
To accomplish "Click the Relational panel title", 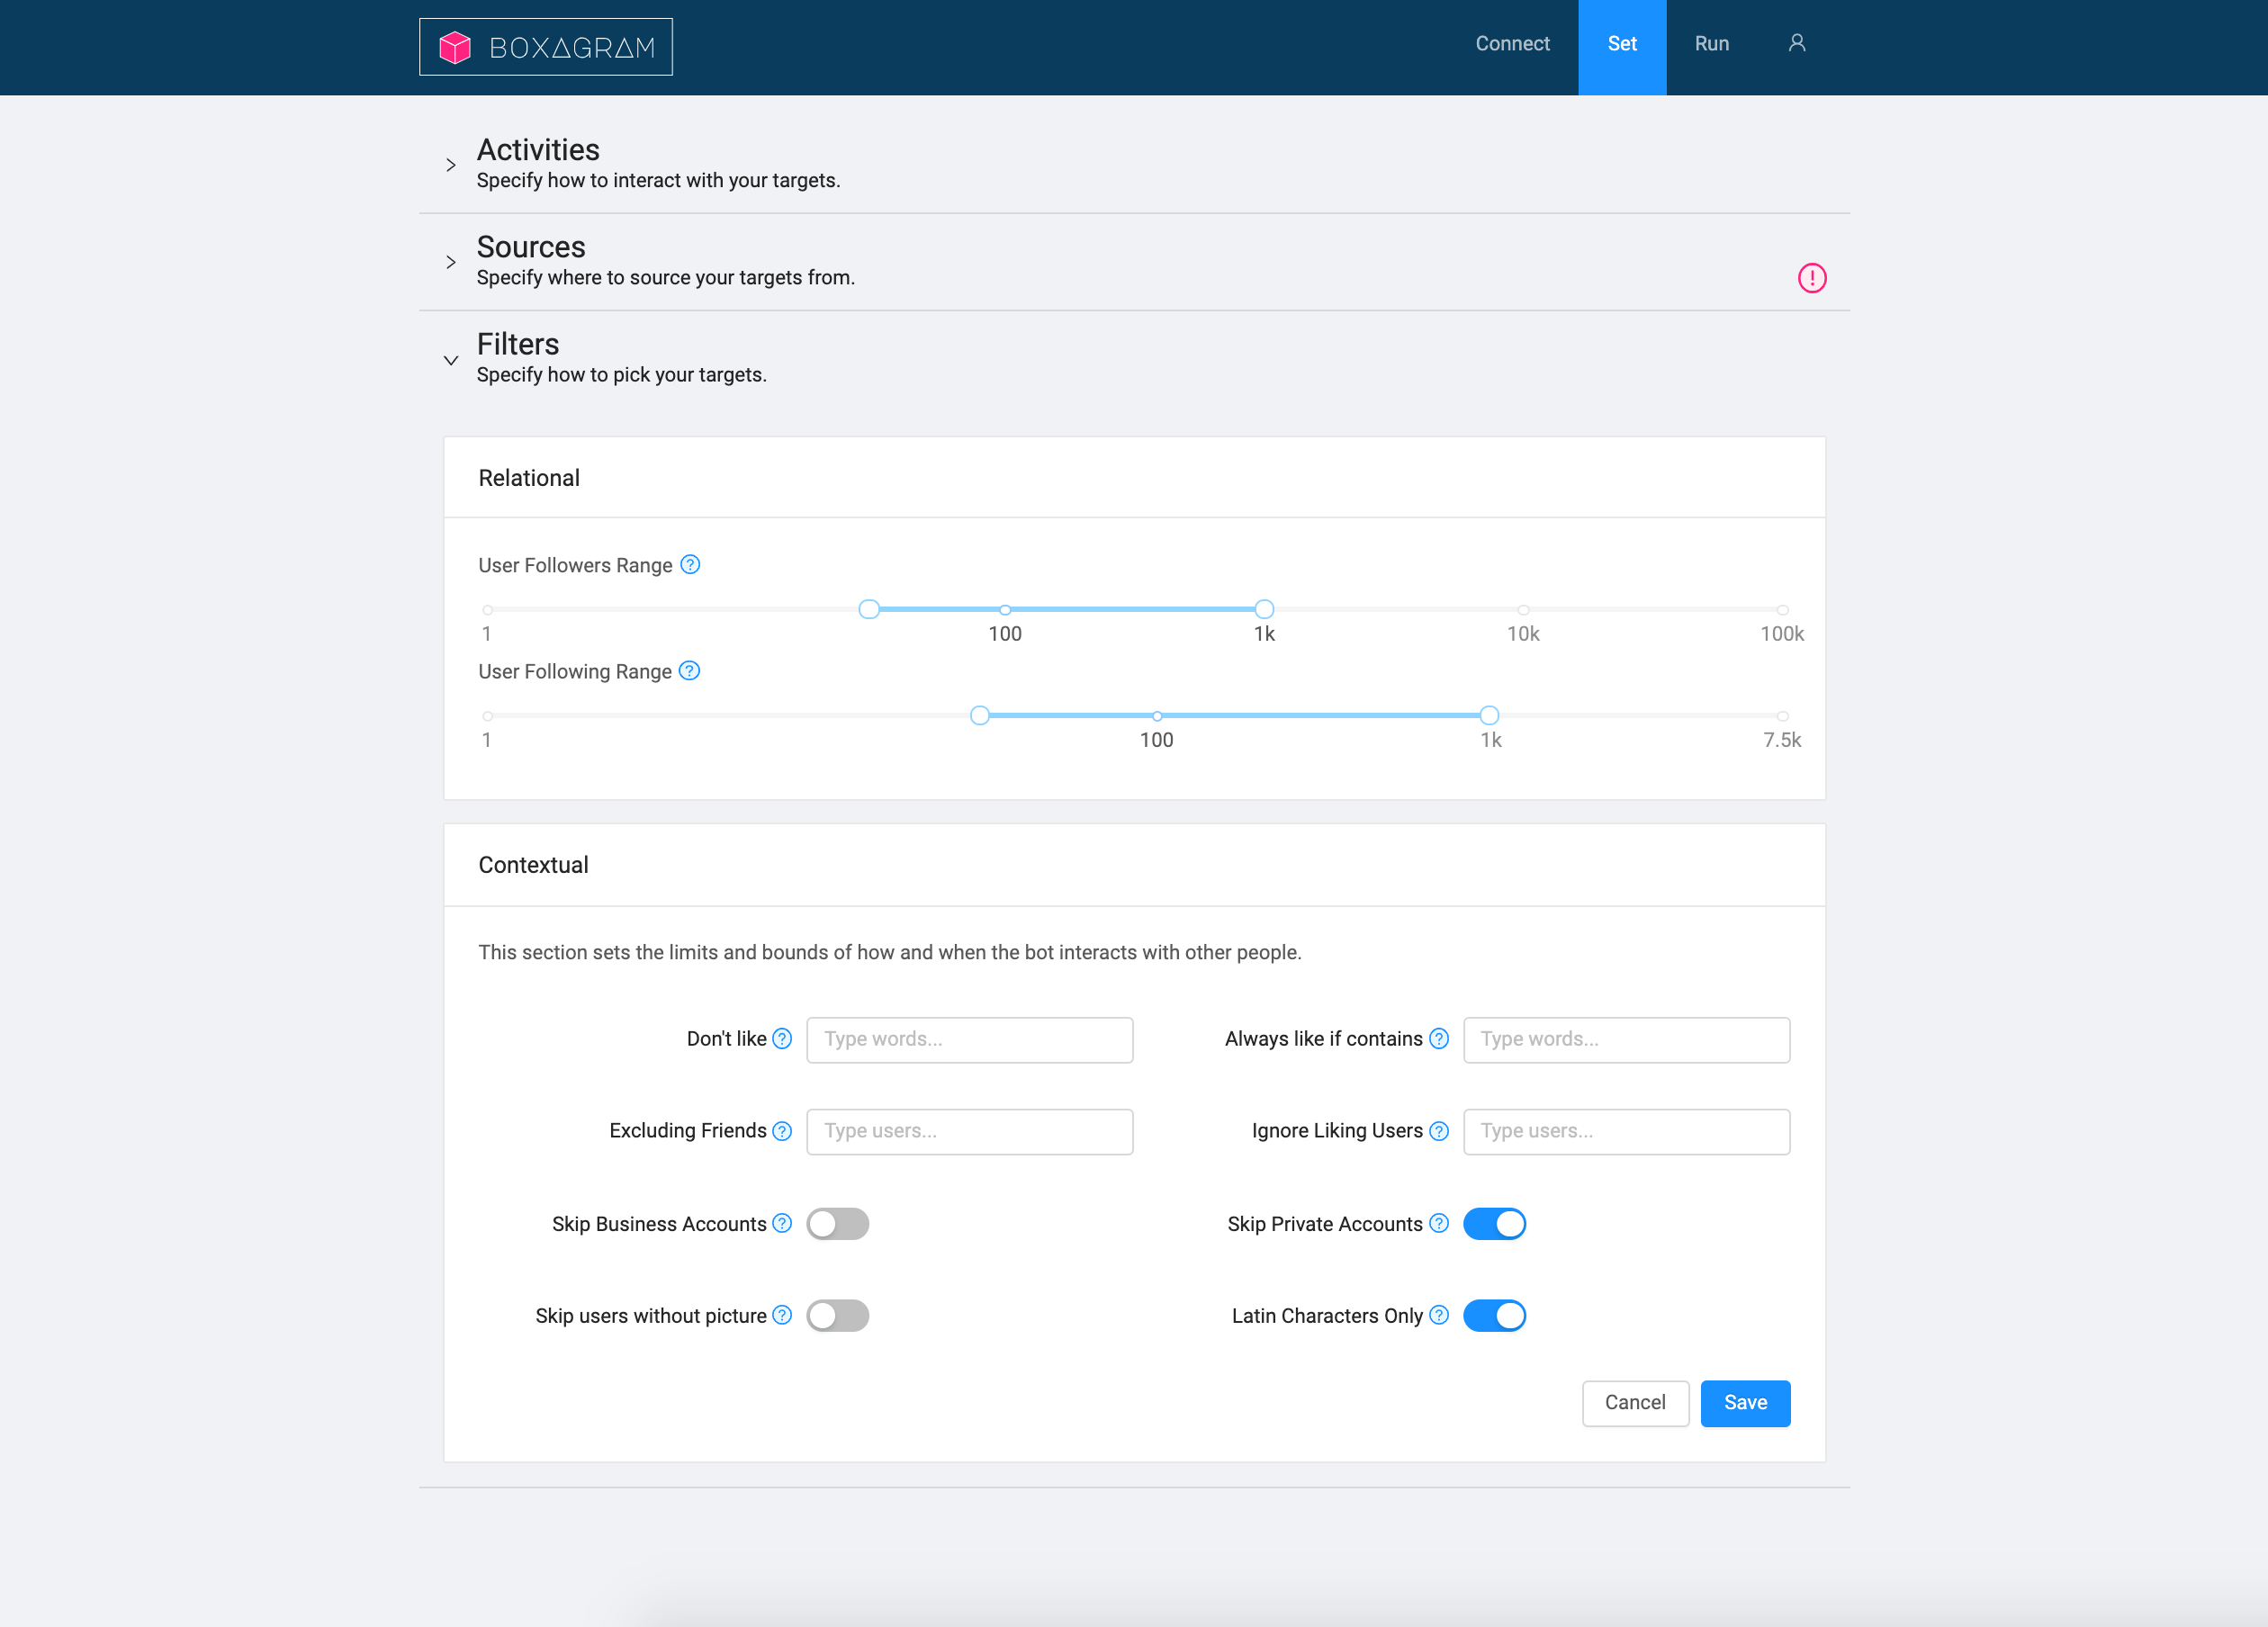I will (x=529, y=478).
